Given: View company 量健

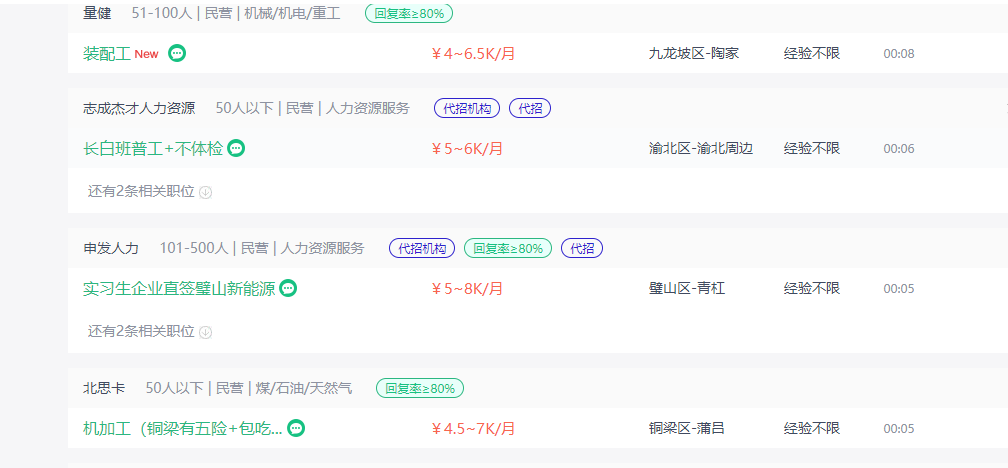Looking at the screenshot, I should click(x=97, y=13).
